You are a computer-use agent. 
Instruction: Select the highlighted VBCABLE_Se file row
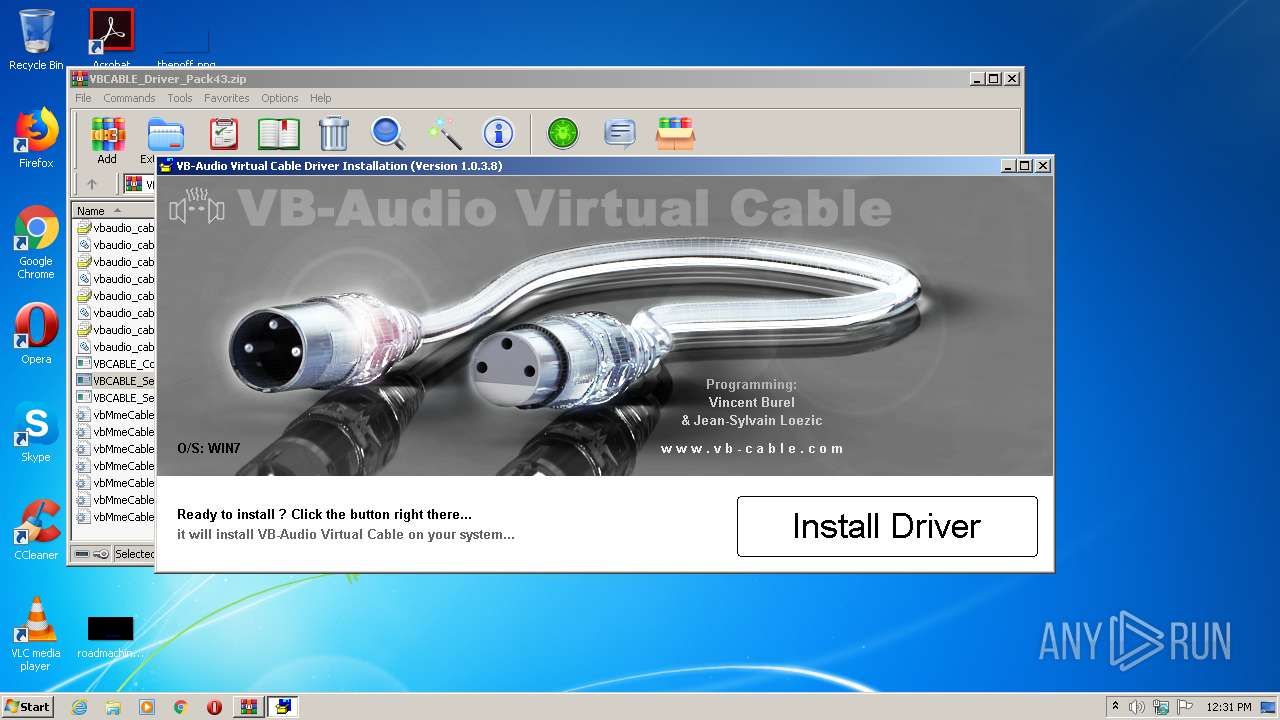click(x=115, y=381)
